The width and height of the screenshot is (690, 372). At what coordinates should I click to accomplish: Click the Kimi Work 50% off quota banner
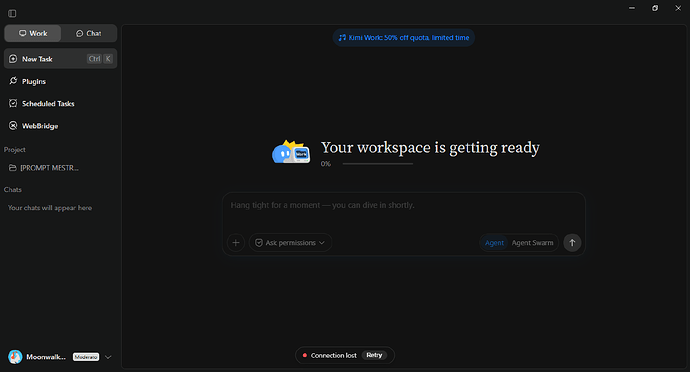coord(404,38)
